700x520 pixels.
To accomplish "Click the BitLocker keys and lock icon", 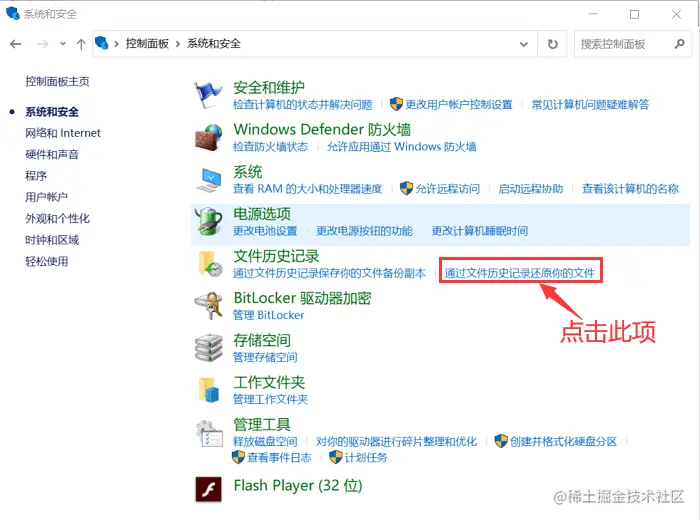I will coord(208,306).
